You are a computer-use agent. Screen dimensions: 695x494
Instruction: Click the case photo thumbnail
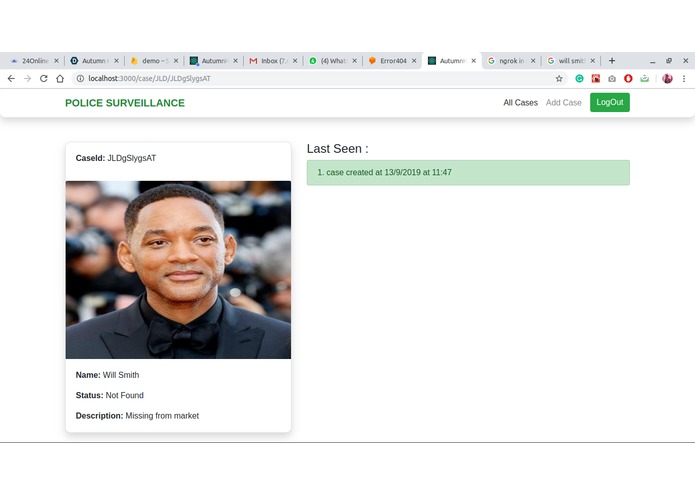178,269
